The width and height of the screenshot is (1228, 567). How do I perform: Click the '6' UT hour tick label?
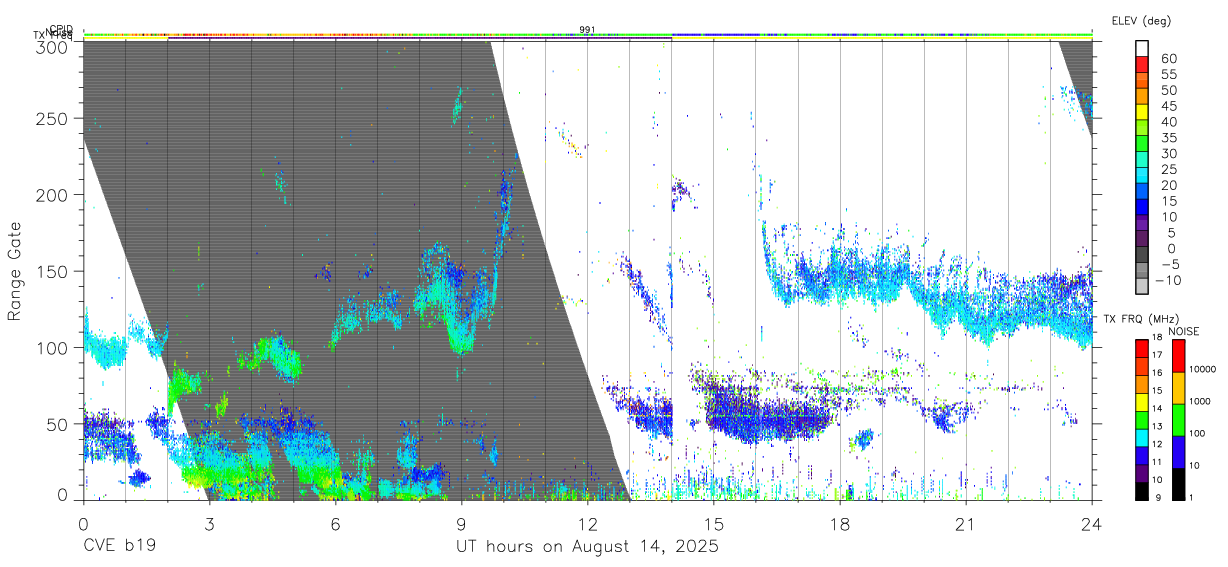(335, 524)
